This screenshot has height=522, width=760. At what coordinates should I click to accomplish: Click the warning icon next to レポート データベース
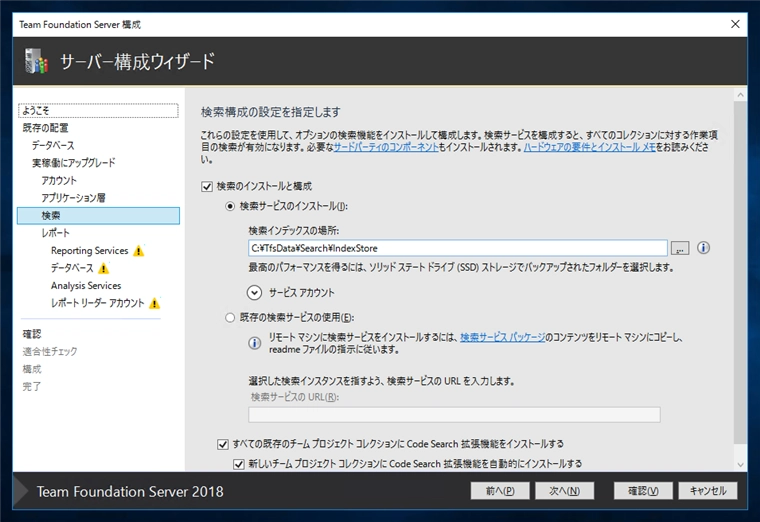coord(103,268)
